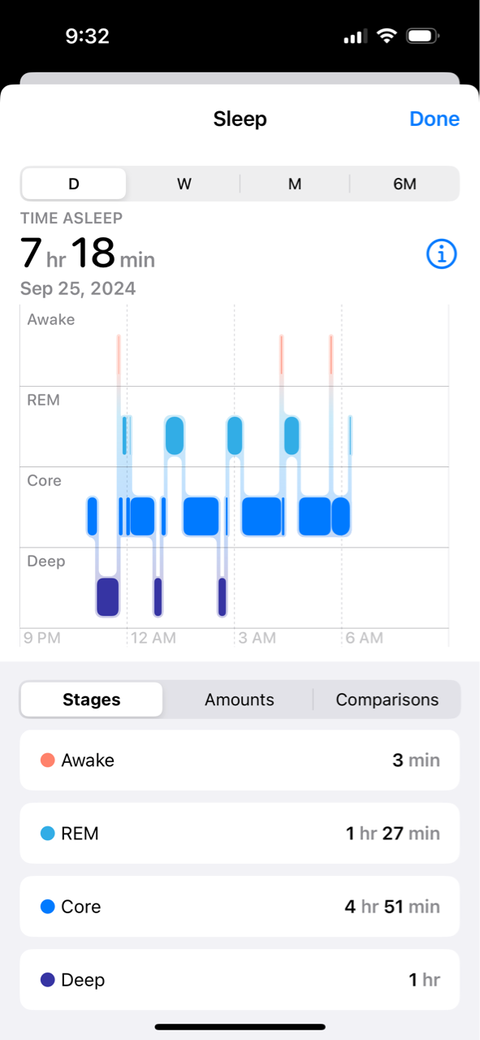Open the Awake 3 min row

(x=239, y=760)
